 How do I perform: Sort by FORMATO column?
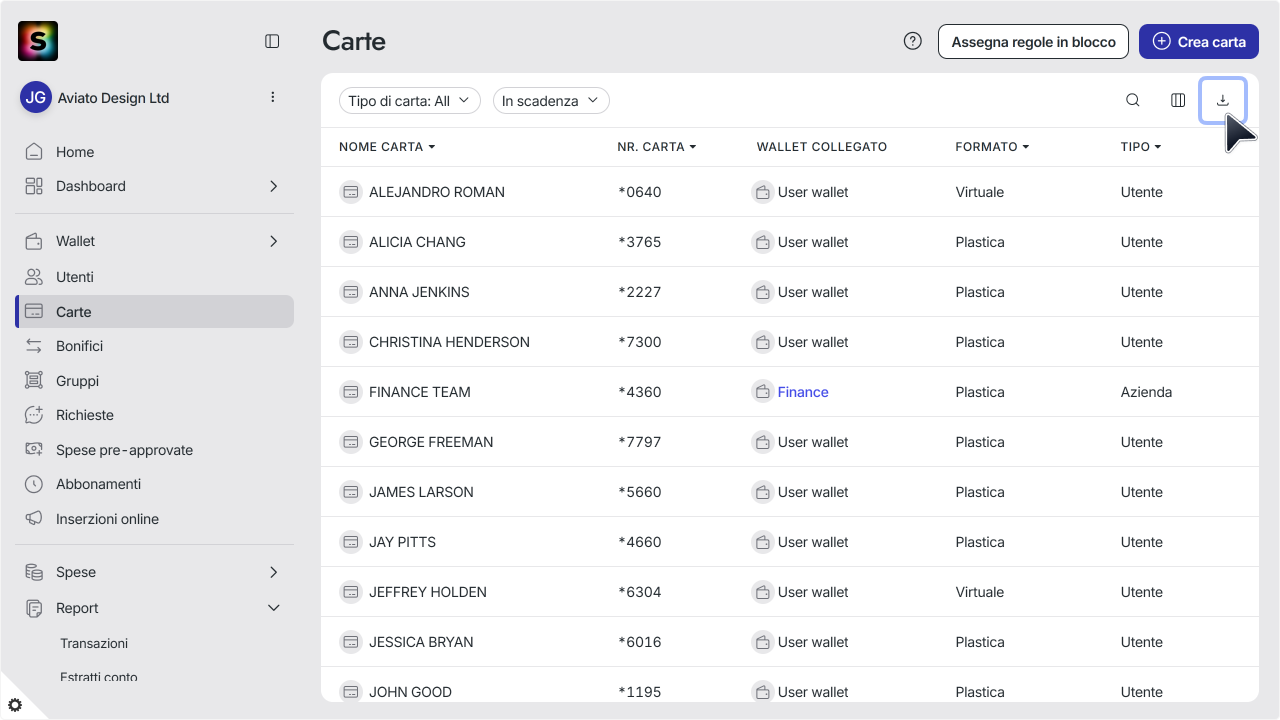click(x=992, y=147)
